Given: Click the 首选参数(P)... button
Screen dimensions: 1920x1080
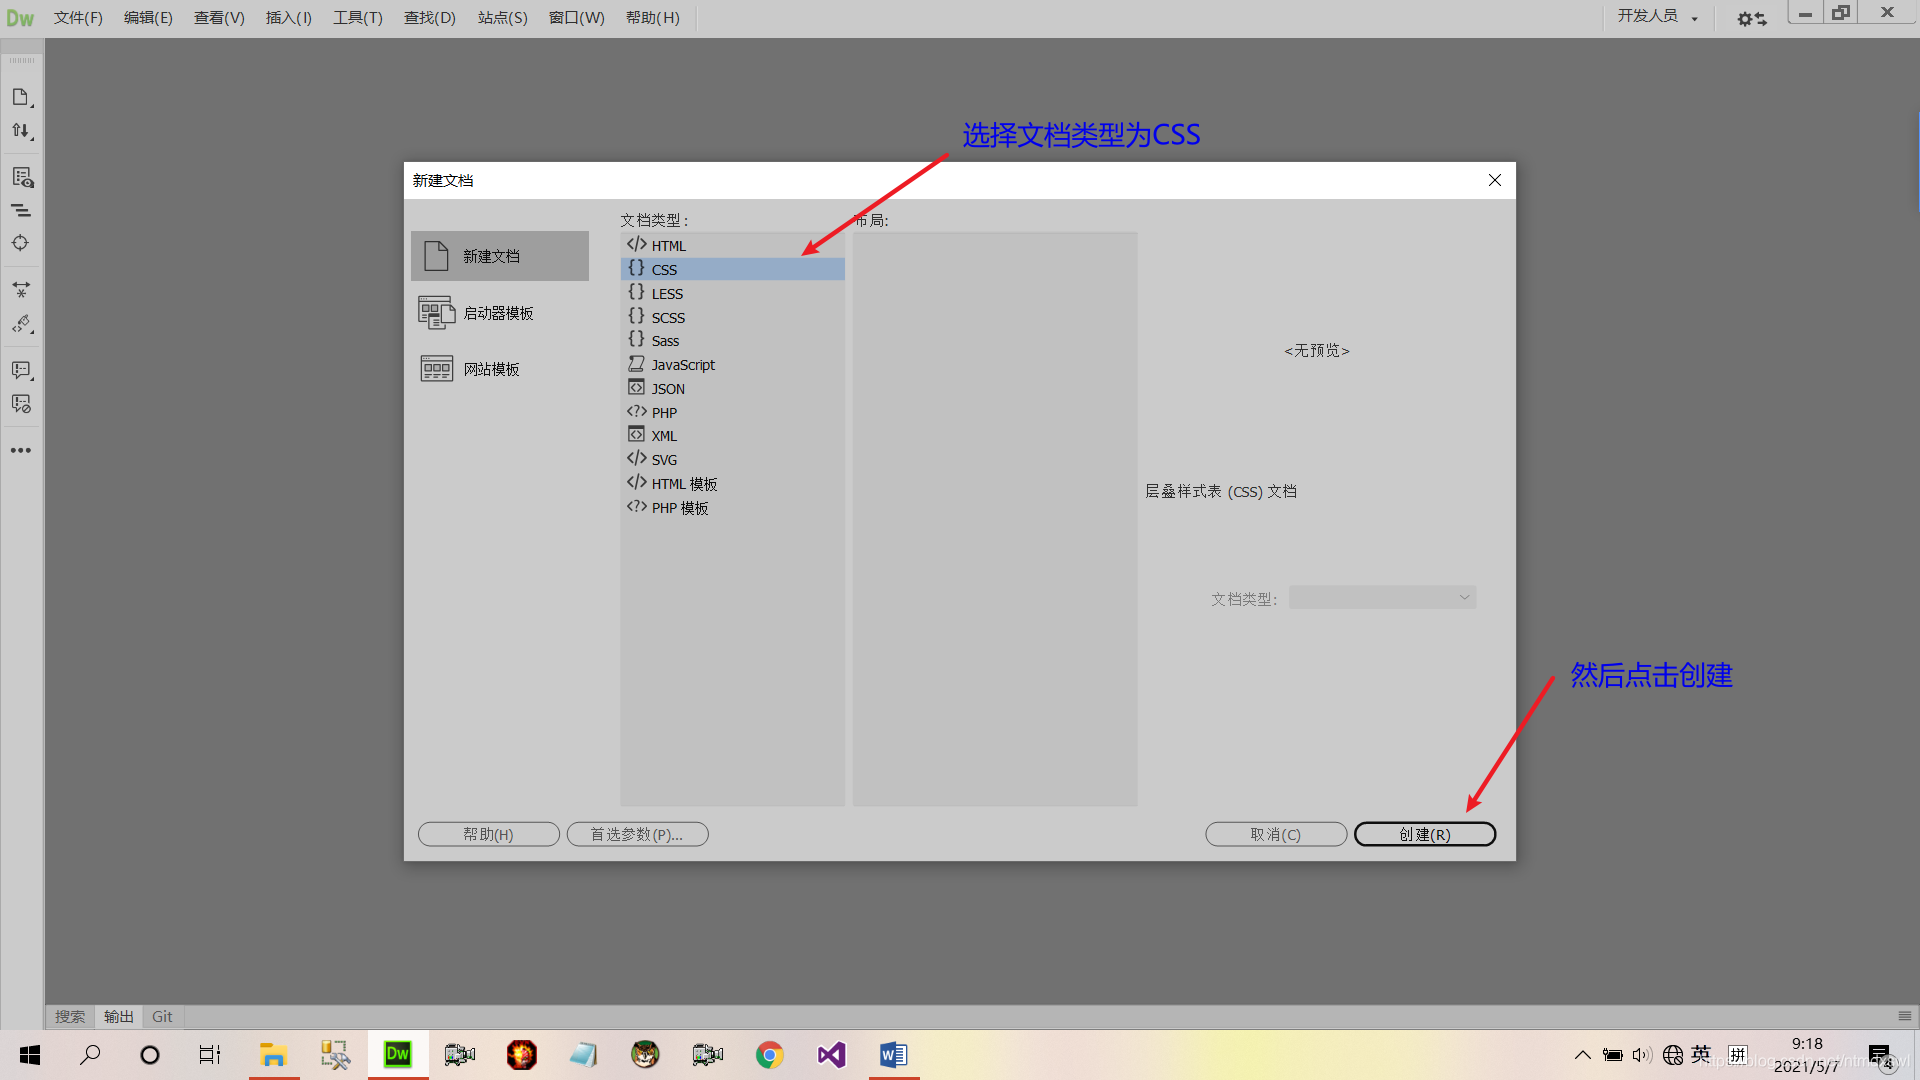Looking at the screenshot, I should click(x=637, y=834).
